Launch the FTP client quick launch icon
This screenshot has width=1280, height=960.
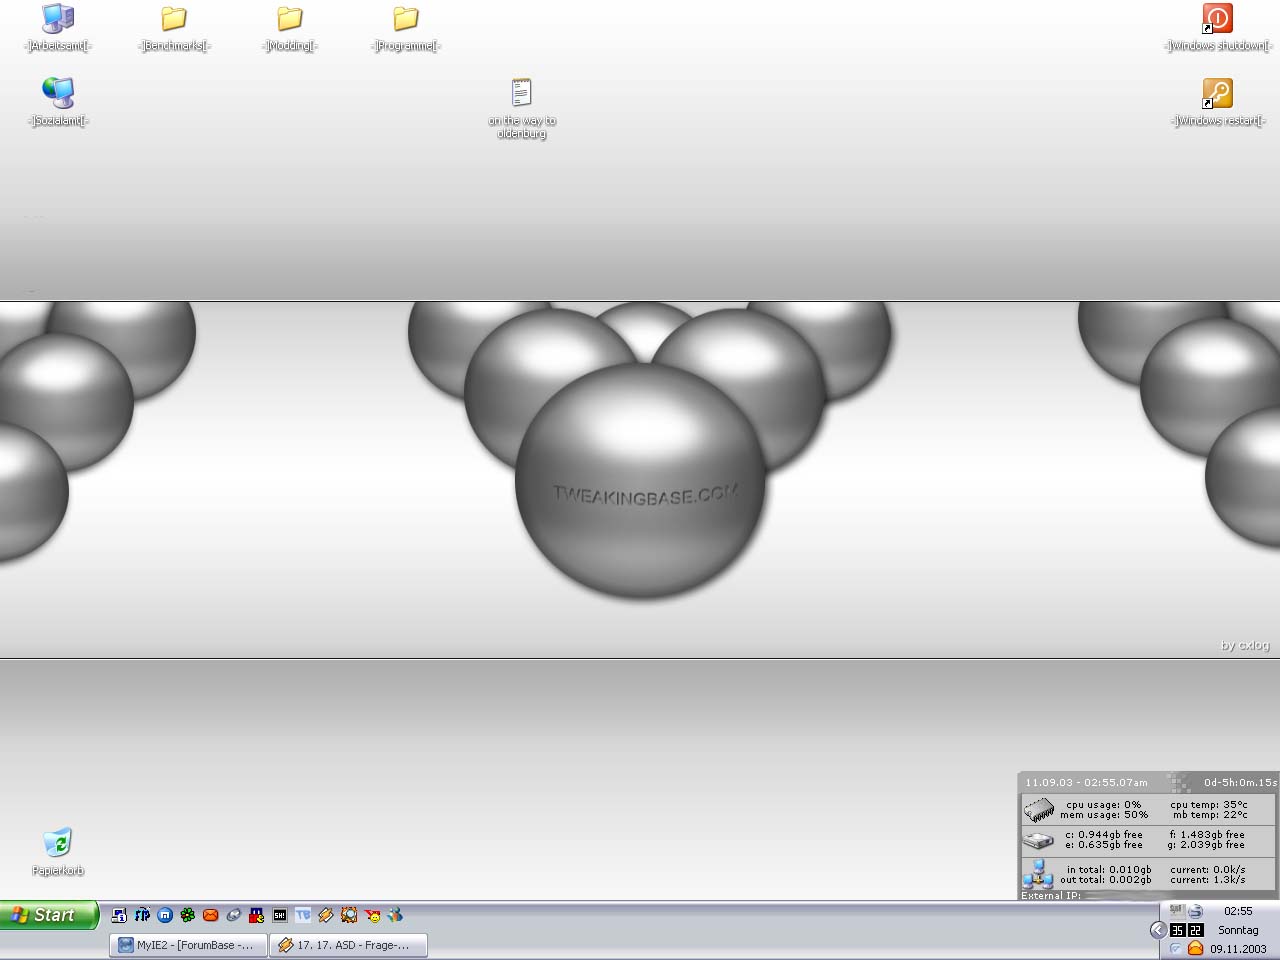142,915
